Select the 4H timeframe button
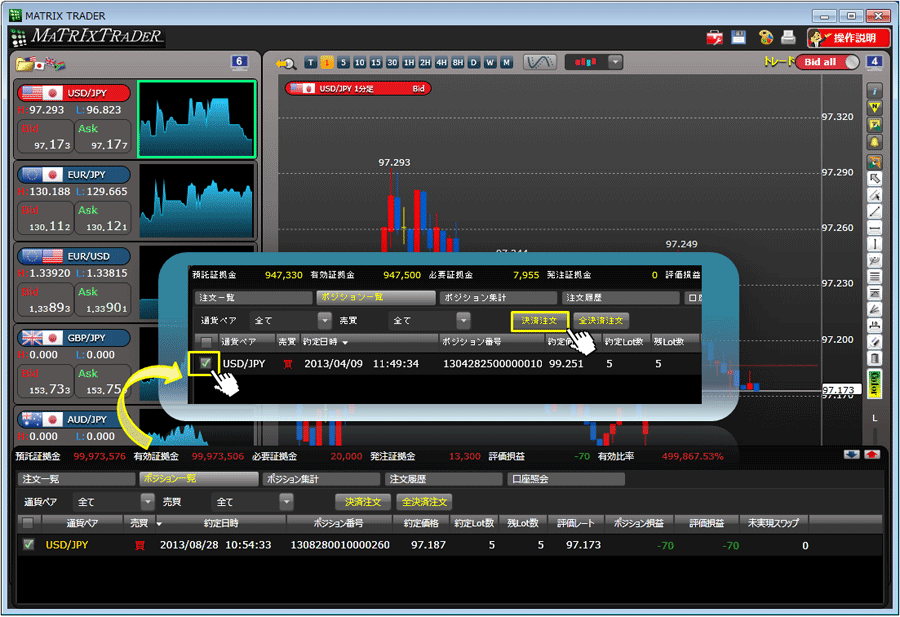Image resolution: width=900 pixels, height=617 pixels. tap(441, 63)
